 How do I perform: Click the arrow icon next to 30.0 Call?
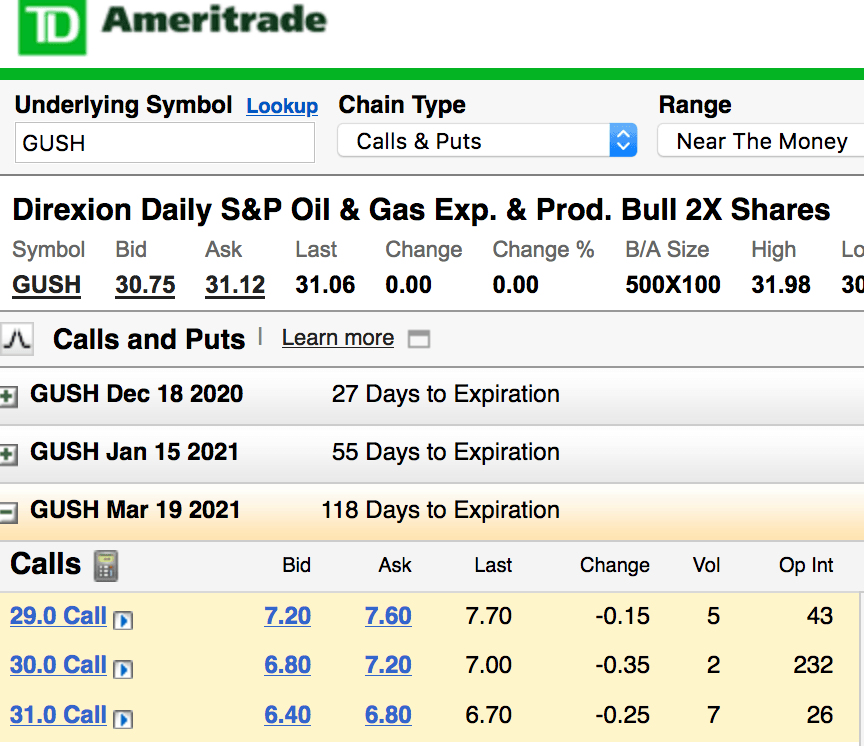tap(124, 669)
